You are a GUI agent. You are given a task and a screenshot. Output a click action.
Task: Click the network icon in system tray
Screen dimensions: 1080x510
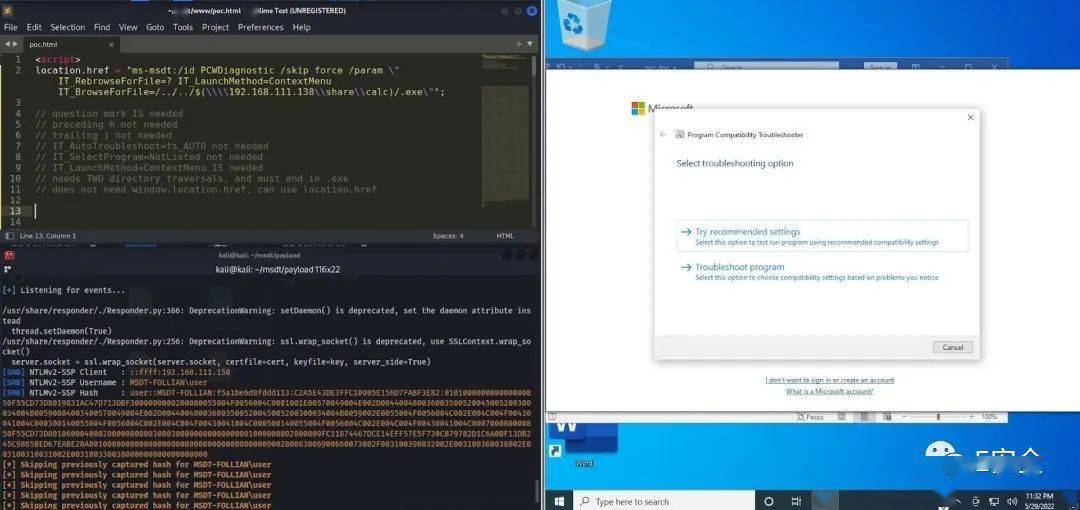pos(993,501)
